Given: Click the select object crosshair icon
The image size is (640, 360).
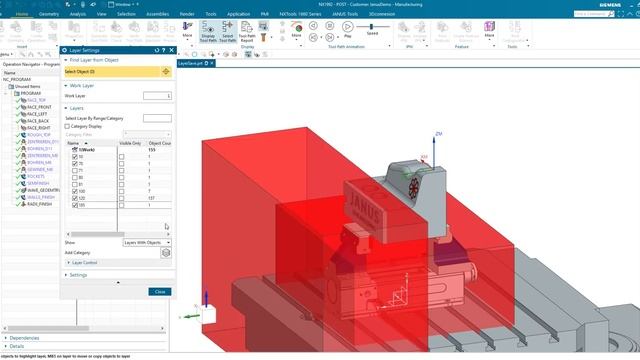Looking at the screenshot, I should (166, 71).
